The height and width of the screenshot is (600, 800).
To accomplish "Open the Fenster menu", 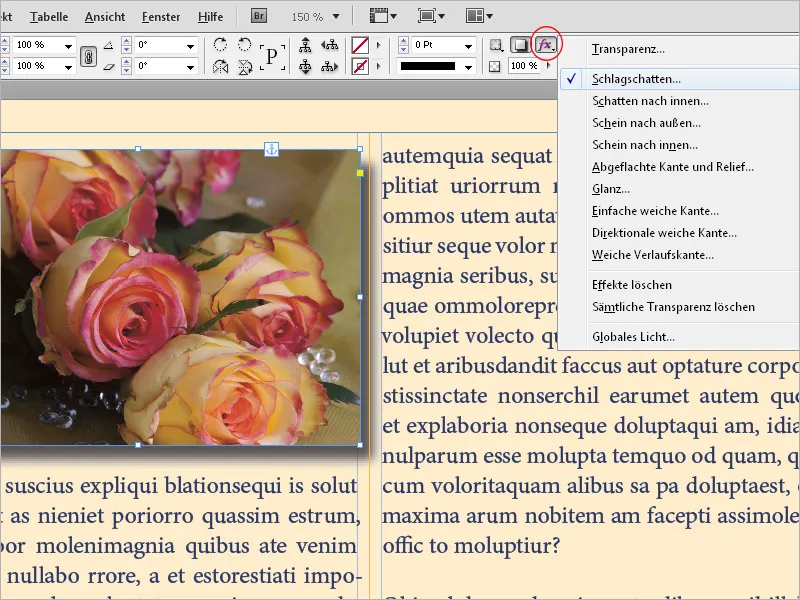I will (160, 16).
